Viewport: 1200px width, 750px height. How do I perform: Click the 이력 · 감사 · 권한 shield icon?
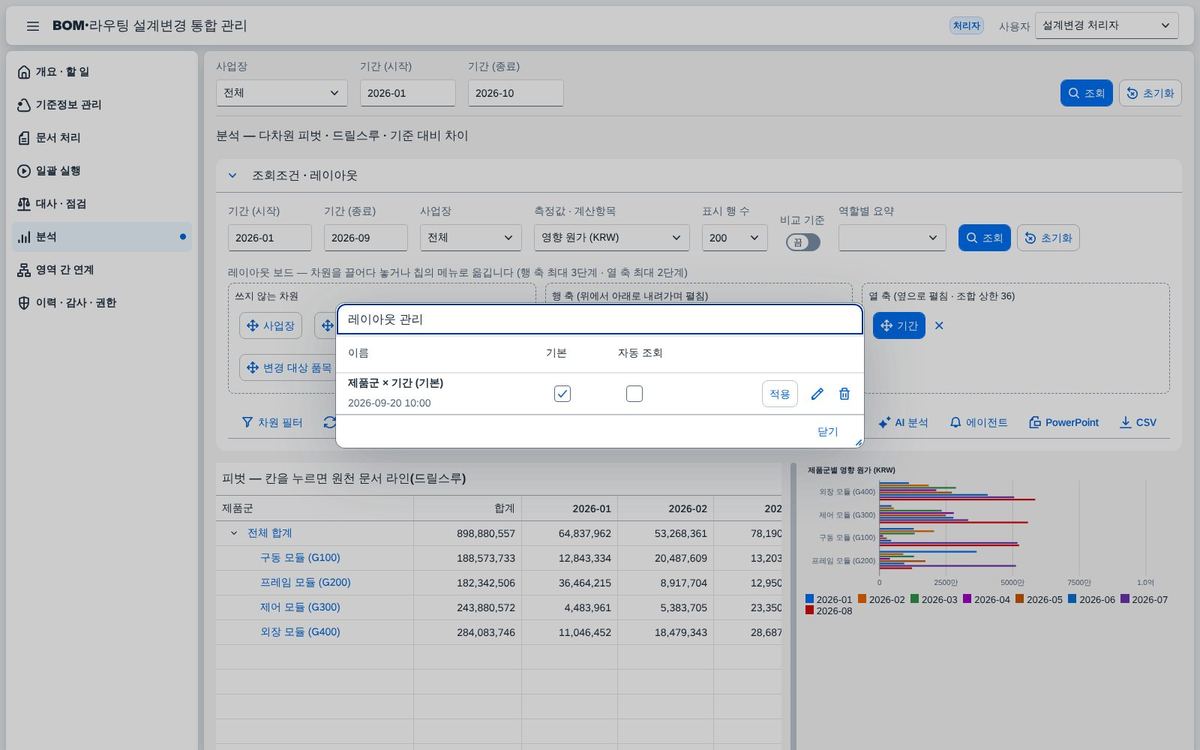(x=24, y=303)
